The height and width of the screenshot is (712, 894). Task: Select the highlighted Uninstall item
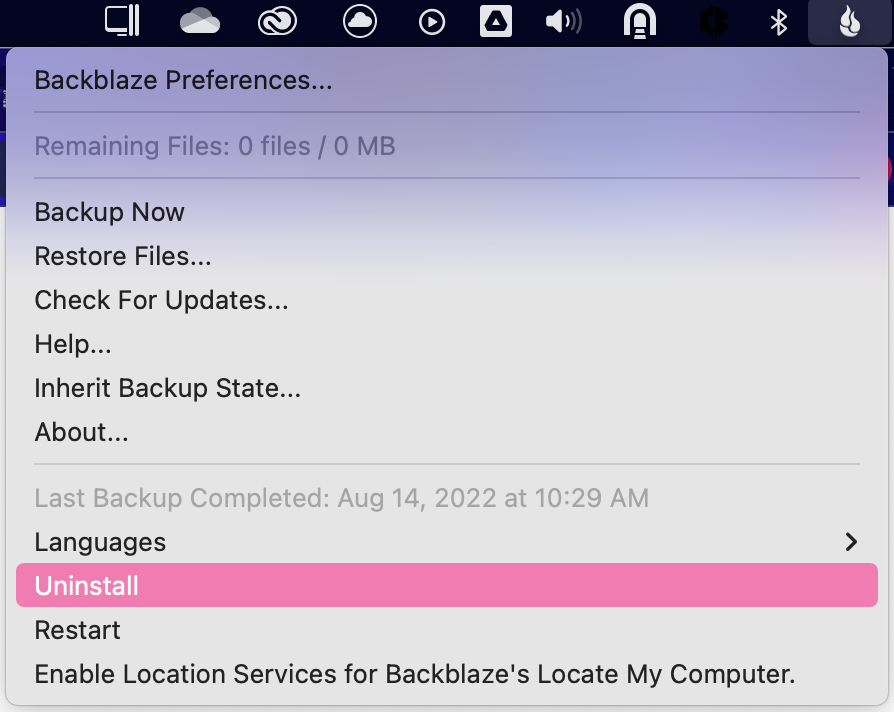pos(447,585)
